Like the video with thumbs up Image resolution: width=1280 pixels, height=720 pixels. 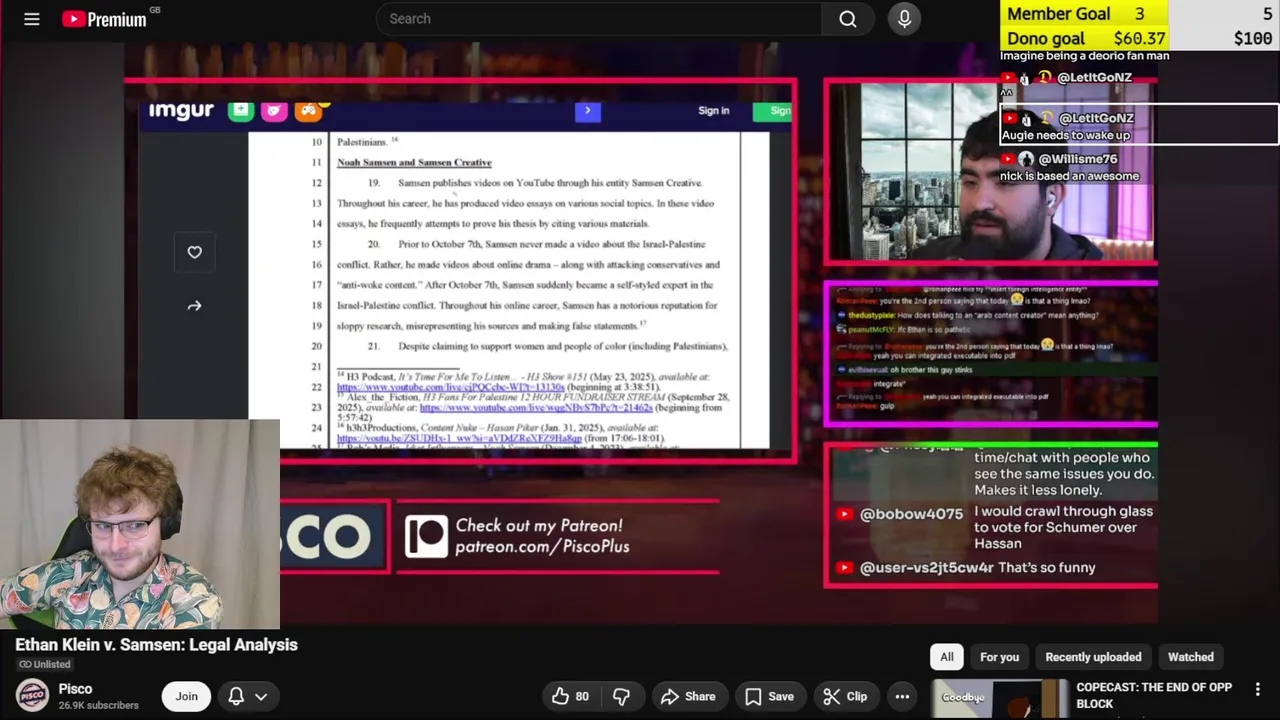(570, 696)
